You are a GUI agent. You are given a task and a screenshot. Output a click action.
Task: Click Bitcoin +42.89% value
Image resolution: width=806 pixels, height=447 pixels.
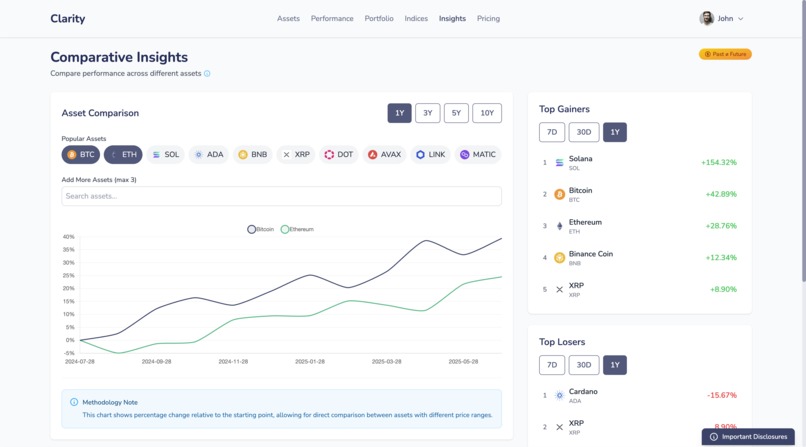click(x=721, y=194)
